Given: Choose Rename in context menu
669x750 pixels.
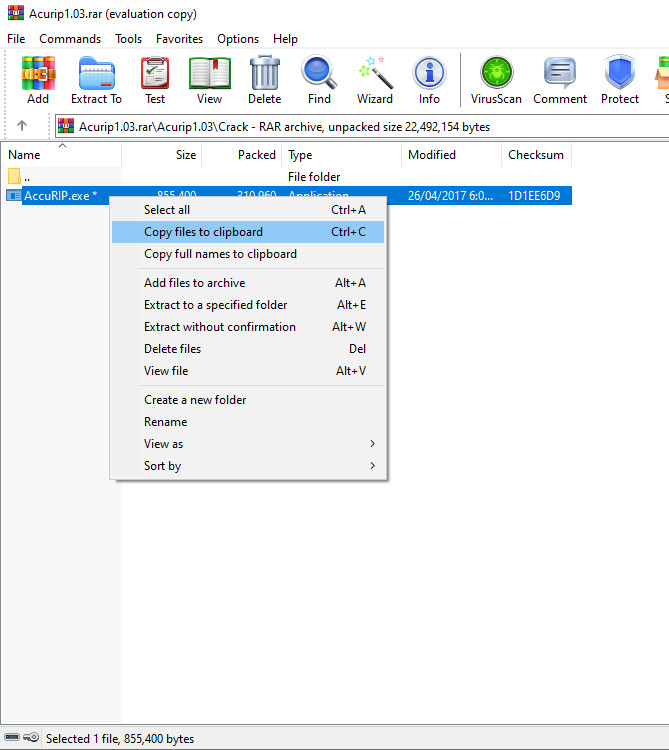Looking at the screenshot, I should 248,422.
